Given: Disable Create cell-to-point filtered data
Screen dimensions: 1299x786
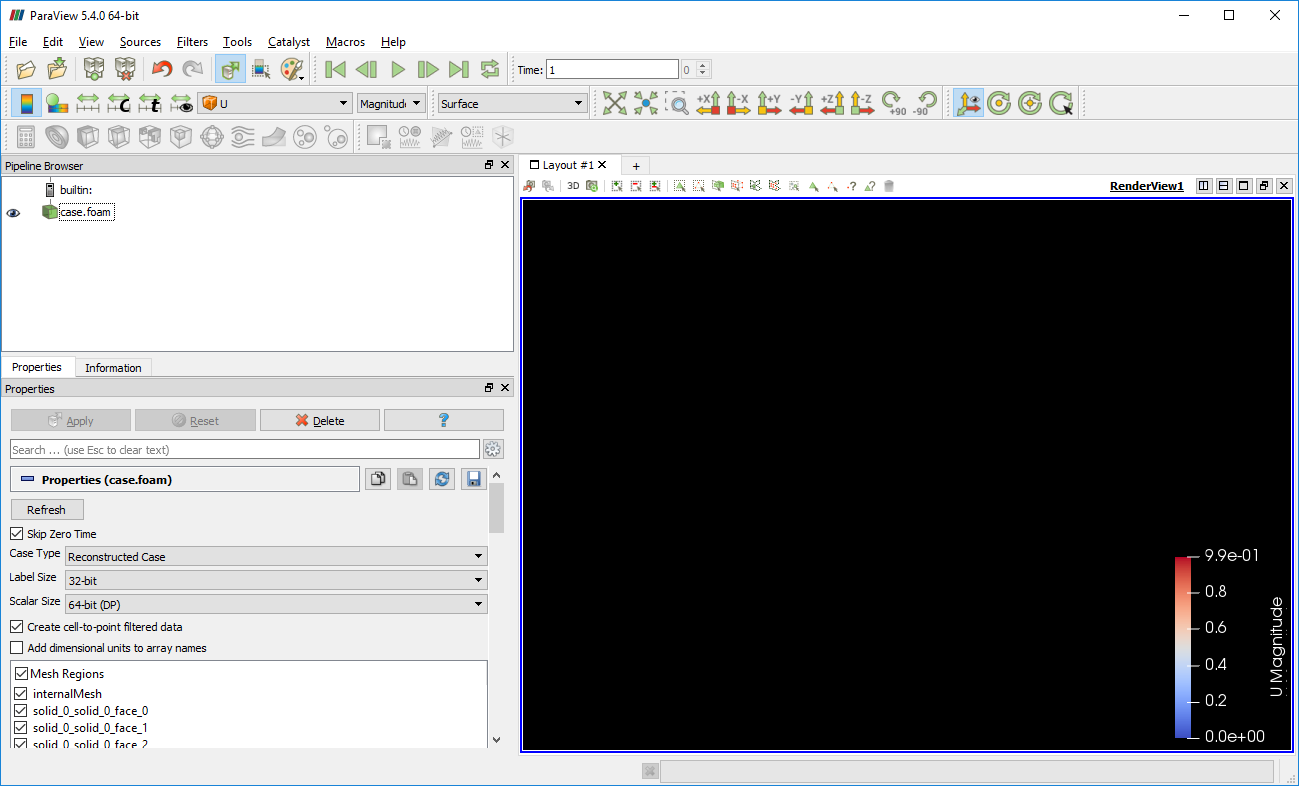Looking at the screenshot, I should pos(16,626).
